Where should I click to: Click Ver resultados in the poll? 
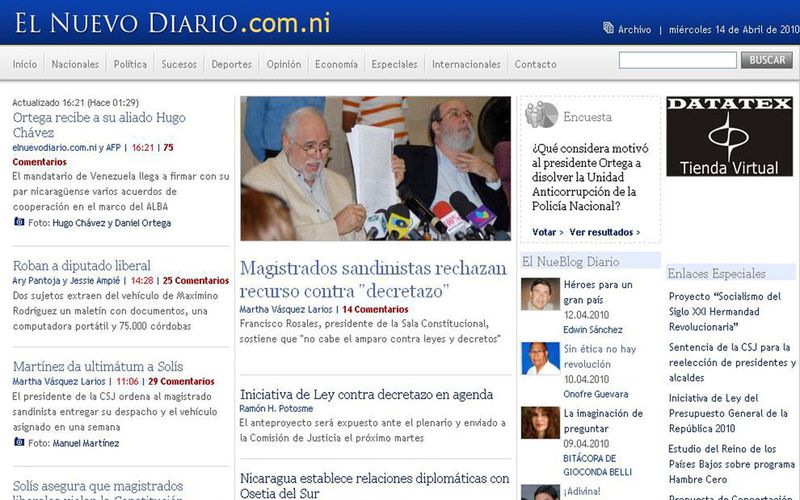click(x=601, y=232)
